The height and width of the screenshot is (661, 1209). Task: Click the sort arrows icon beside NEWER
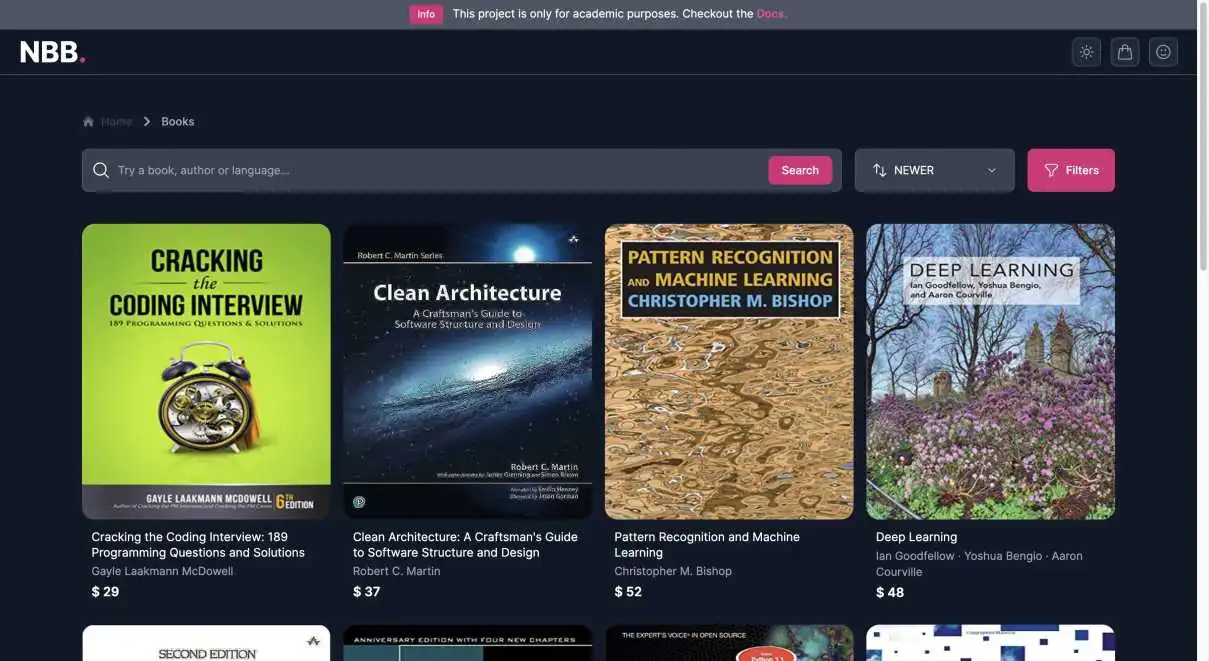[880, 170]
